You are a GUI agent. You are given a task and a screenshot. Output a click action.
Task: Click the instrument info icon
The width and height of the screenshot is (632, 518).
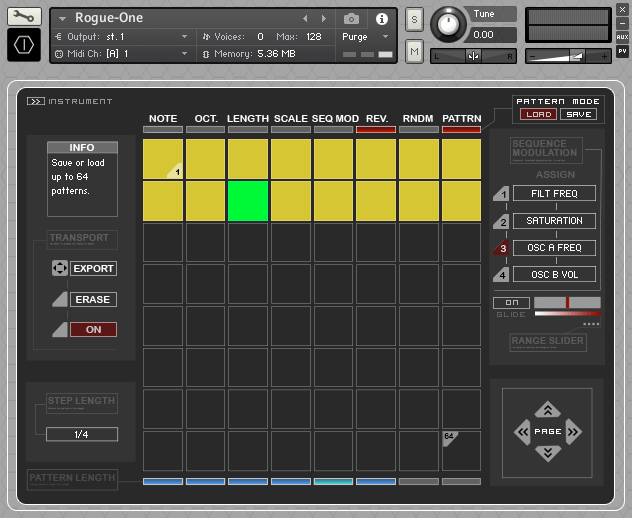[381, 18]
